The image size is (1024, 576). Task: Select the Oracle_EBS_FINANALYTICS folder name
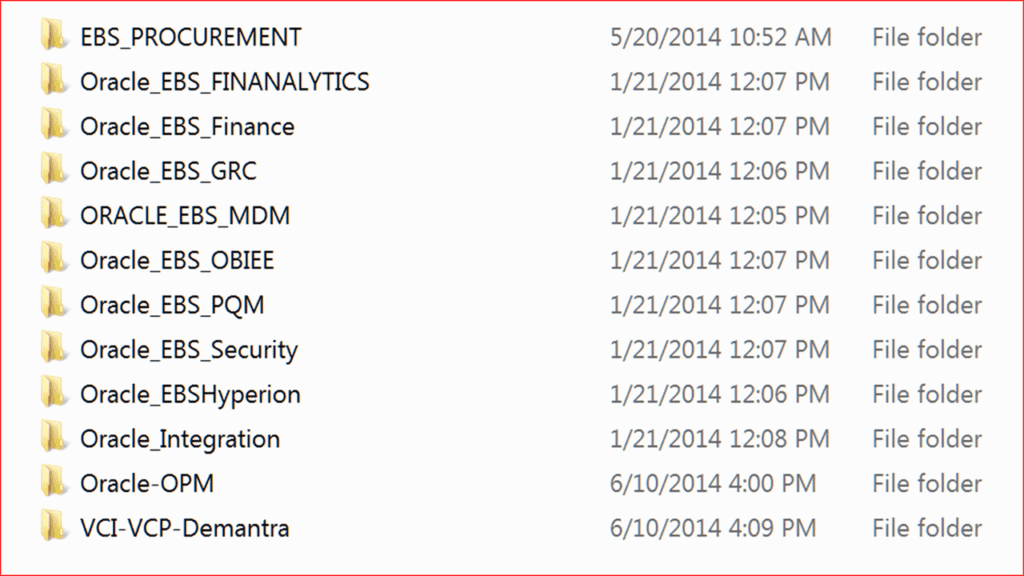224,82
